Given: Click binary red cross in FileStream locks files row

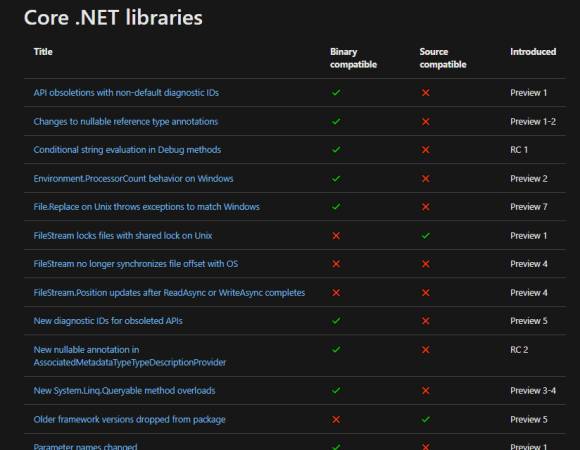Looking at the screenshot, I should [336, 236].
